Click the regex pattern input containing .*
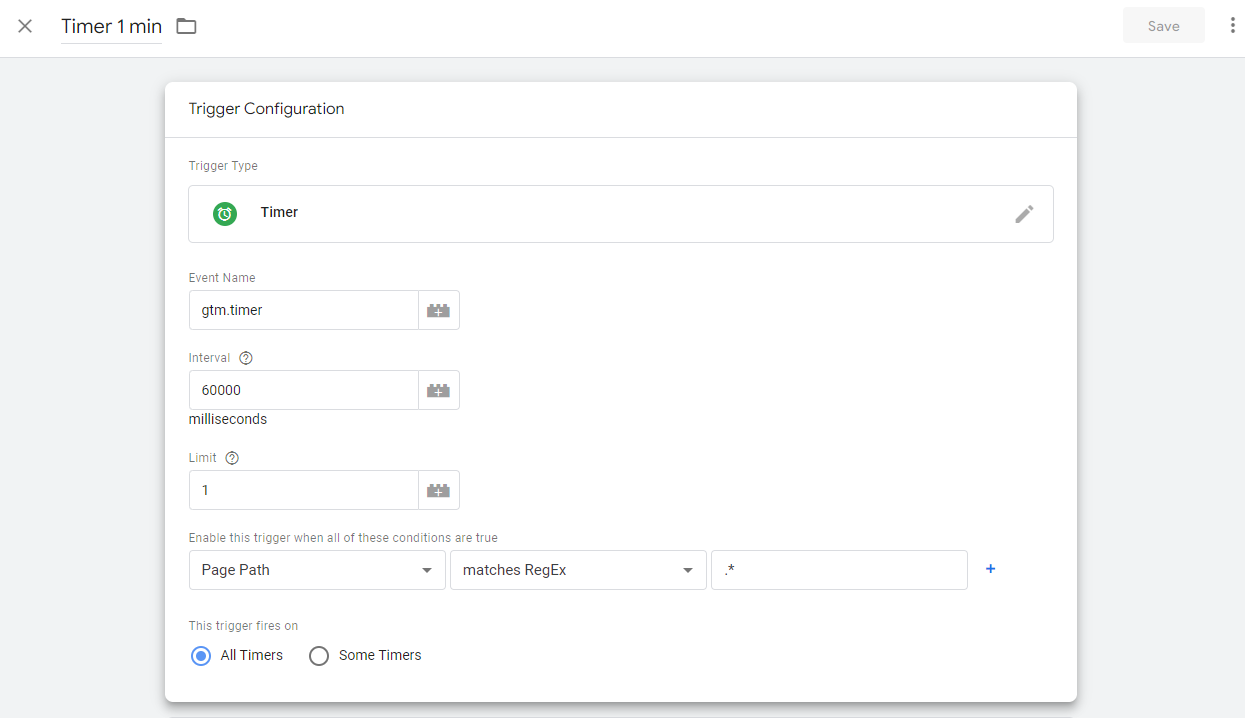Screen dimensions: 1245x718 838,569
